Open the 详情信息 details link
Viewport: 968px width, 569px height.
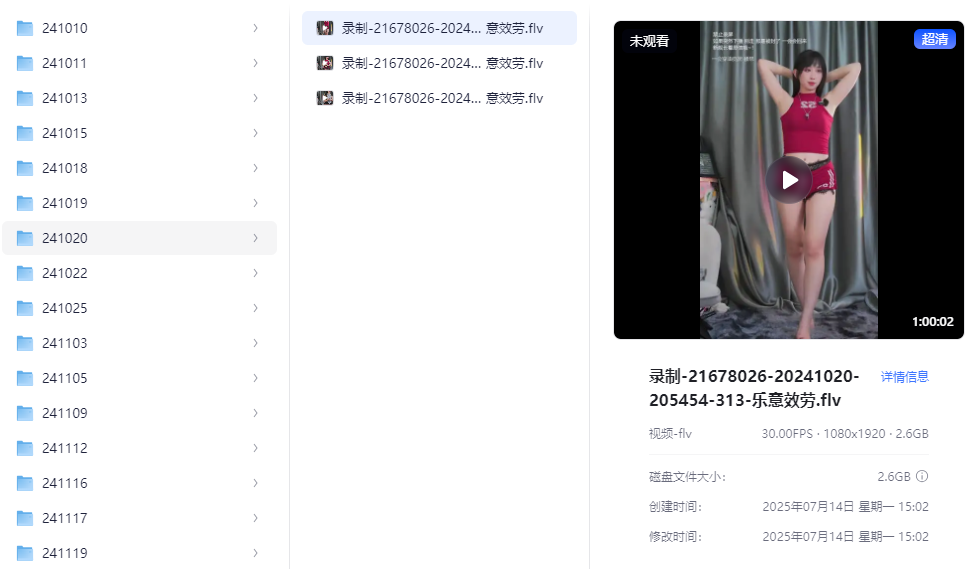coord(904,377)
